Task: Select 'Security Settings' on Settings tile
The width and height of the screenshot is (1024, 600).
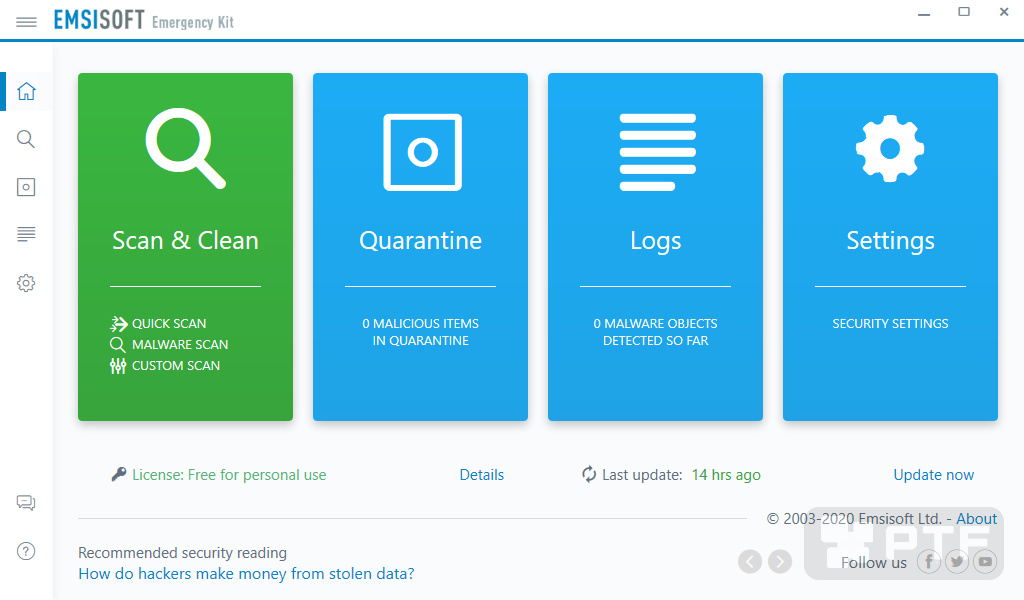Action: pyautogui.click(x=890, y=323)
